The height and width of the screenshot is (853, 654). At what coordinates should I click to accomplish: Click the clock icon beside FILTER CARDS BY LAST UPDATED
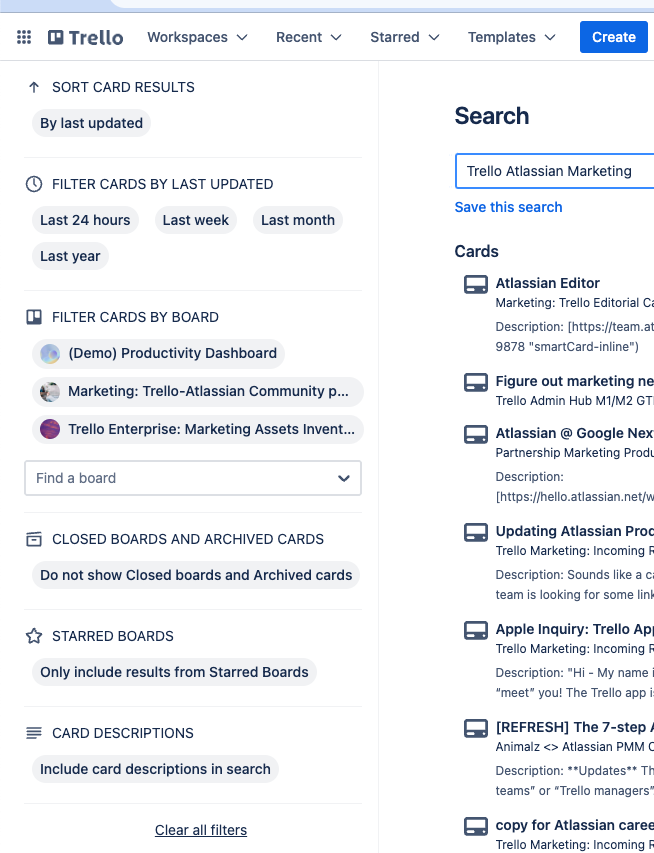(33, 184)
